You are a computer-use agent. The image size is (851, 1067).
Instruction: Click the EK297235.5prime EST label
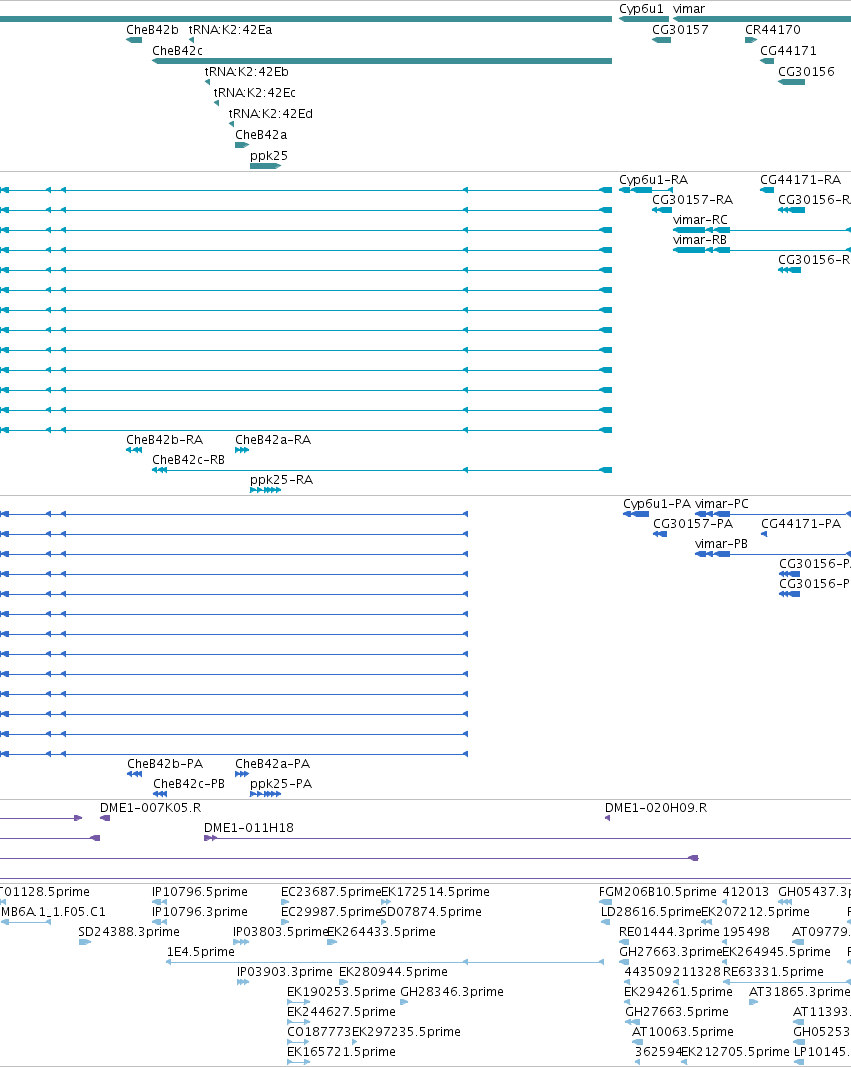coord(406,1032)
